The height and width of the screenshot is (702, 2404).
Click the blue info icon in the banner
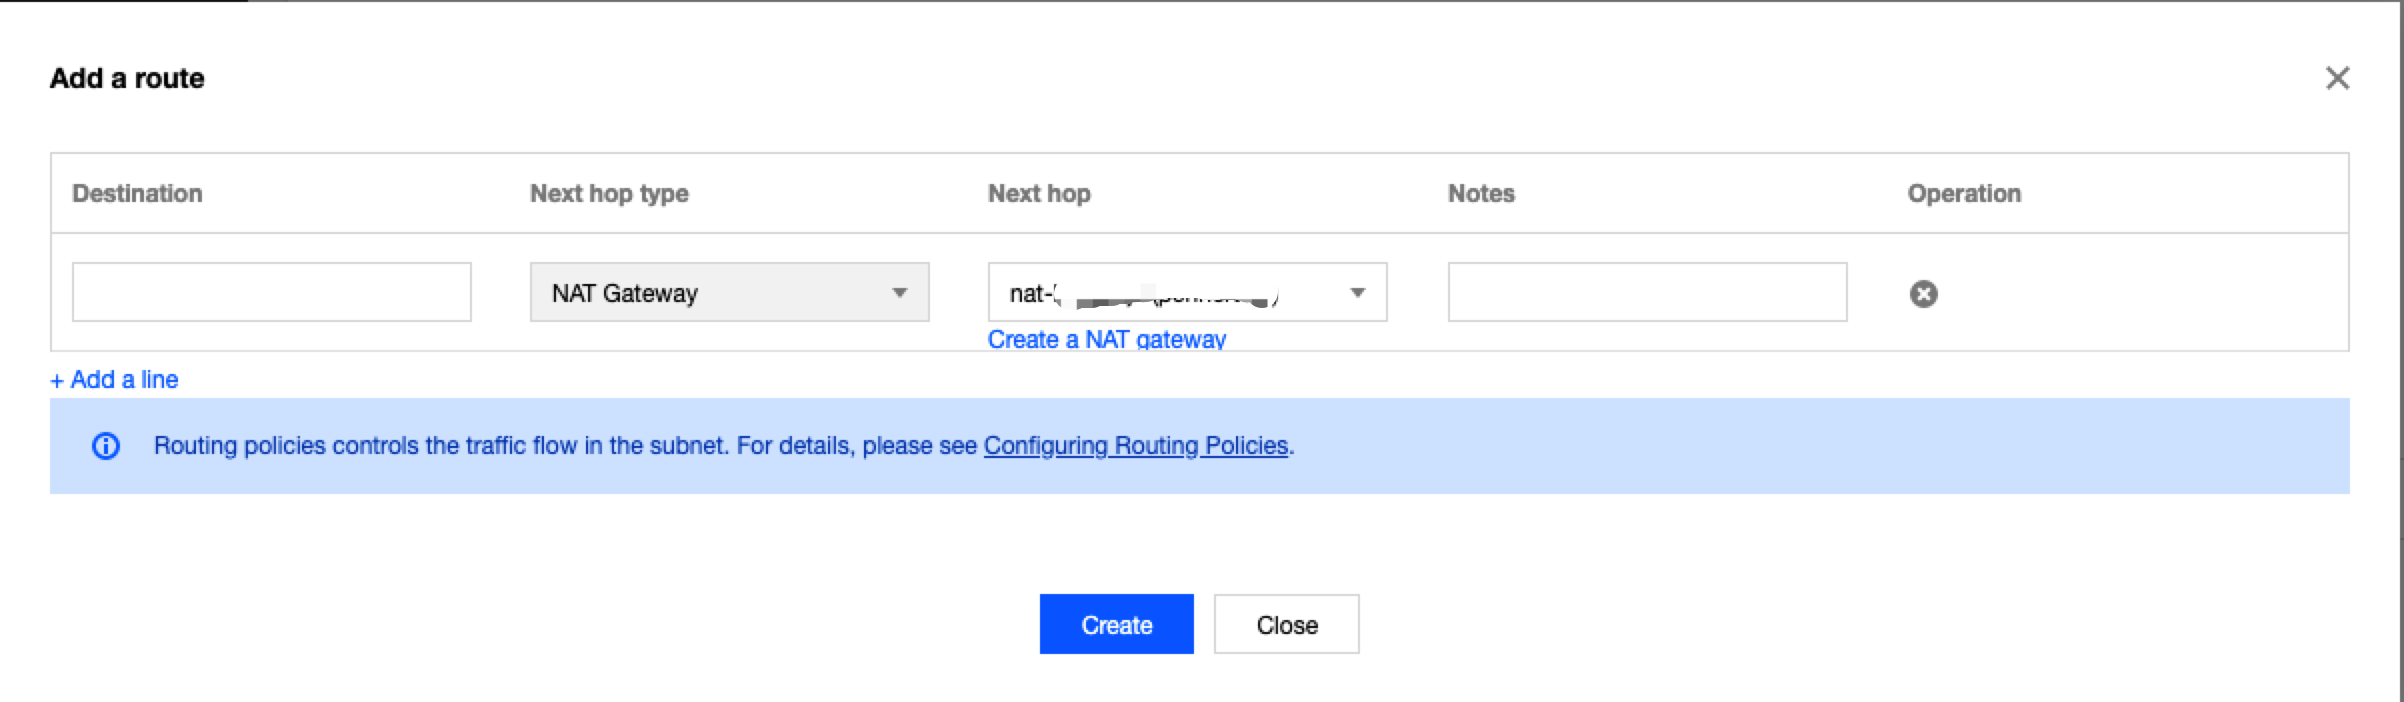point(106,446)
